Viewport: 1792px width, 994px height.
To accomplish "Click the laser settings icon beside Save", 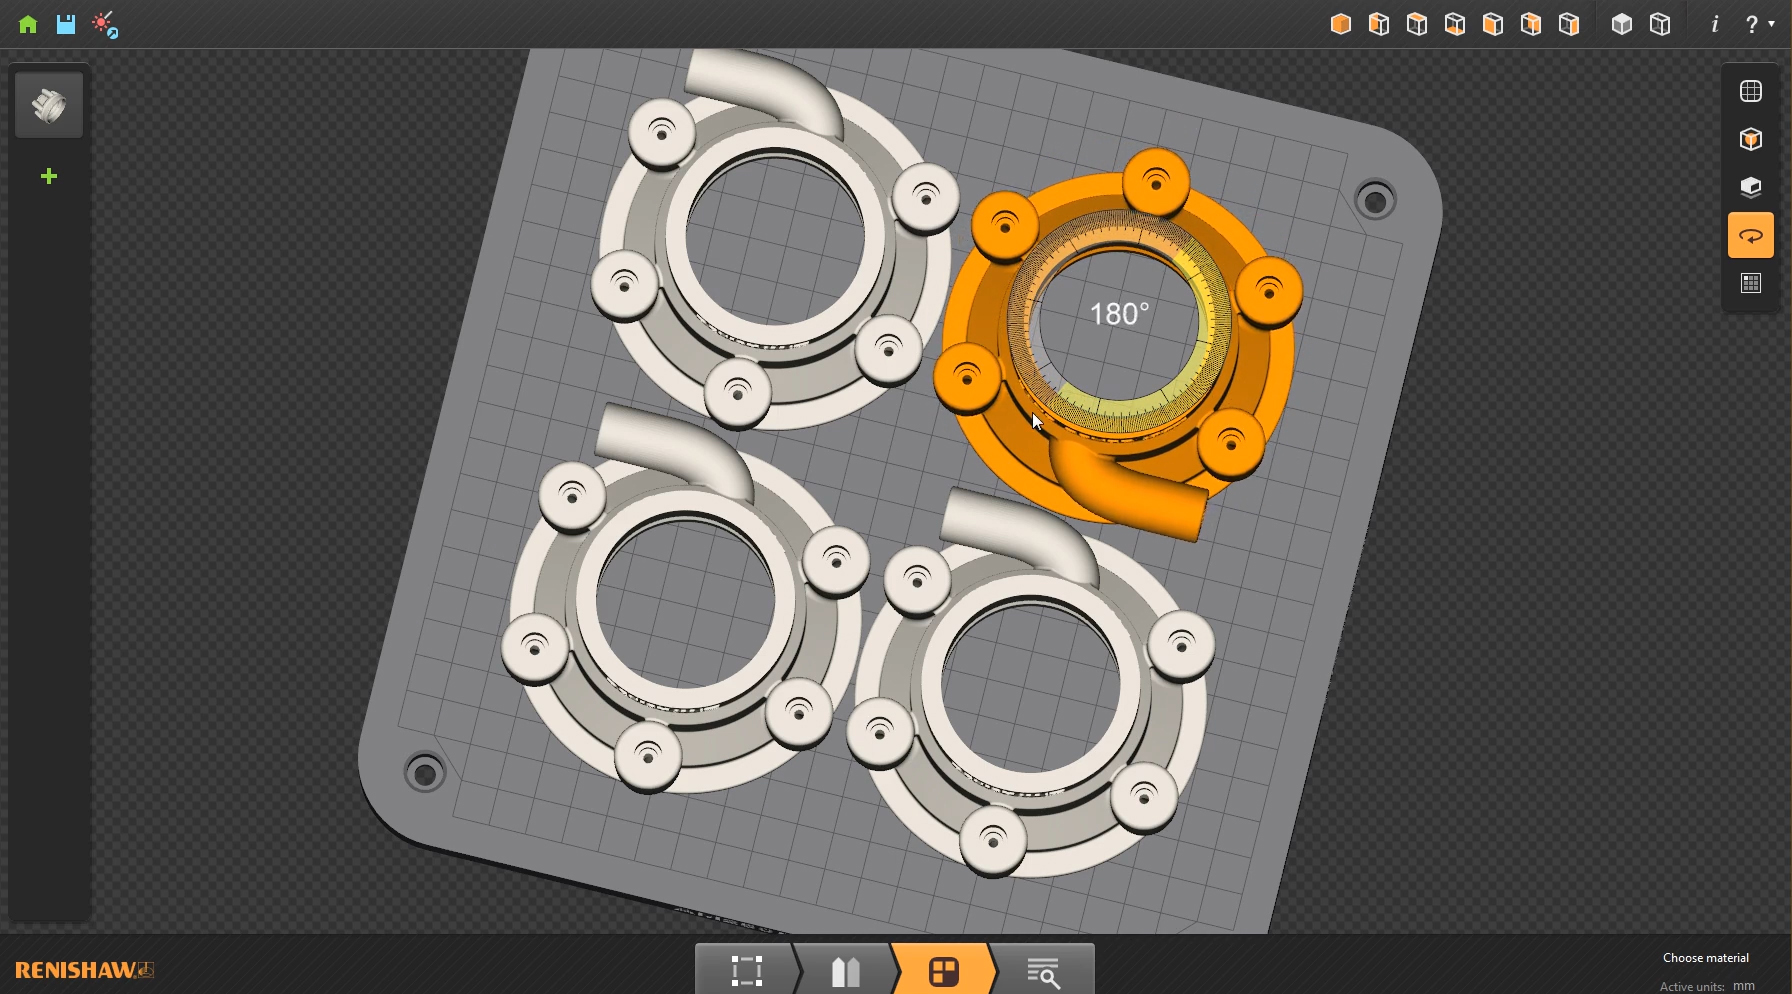I will coord(105,25).
